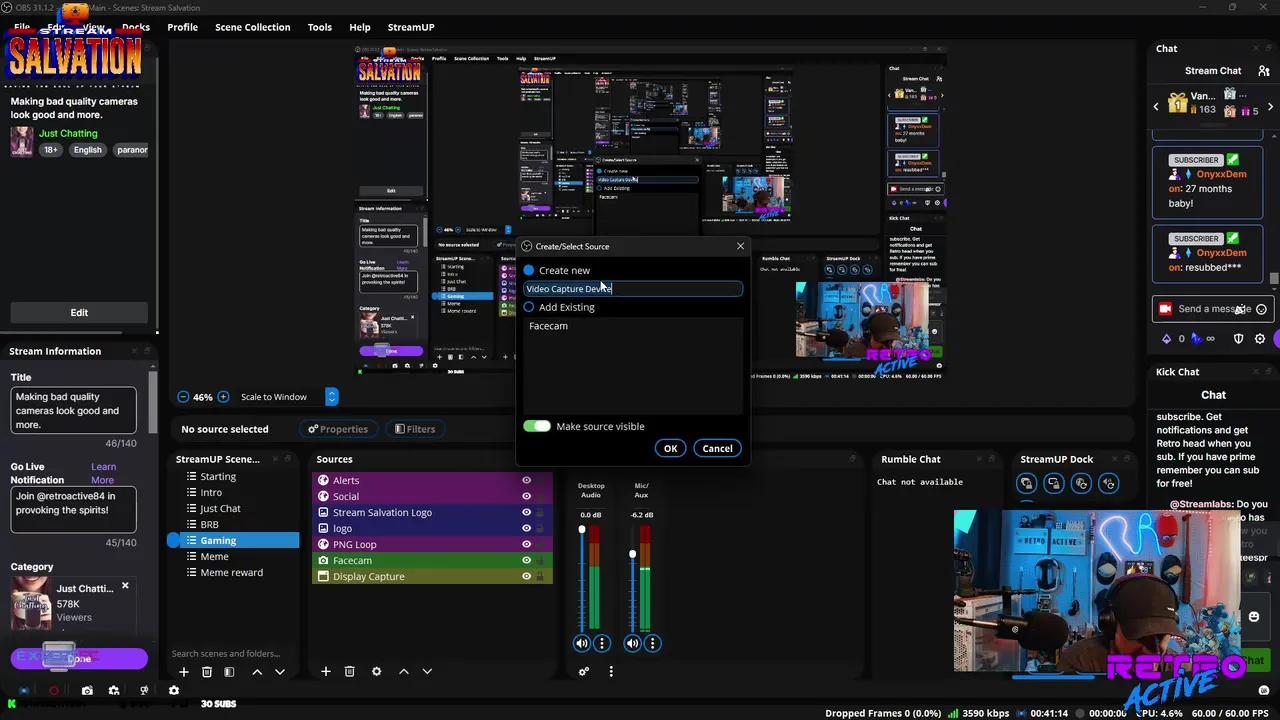The image size is (1280, 720).
Task: Hide the Social source using eye icon
Action: (x=526, y=497)
